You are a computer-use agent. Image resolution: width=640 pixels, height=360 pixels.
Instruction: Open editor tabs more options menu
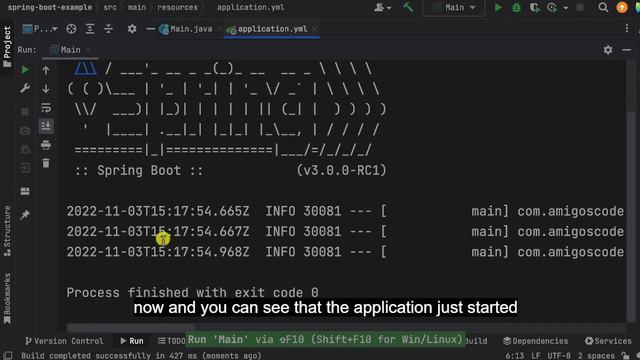[627, 29]
